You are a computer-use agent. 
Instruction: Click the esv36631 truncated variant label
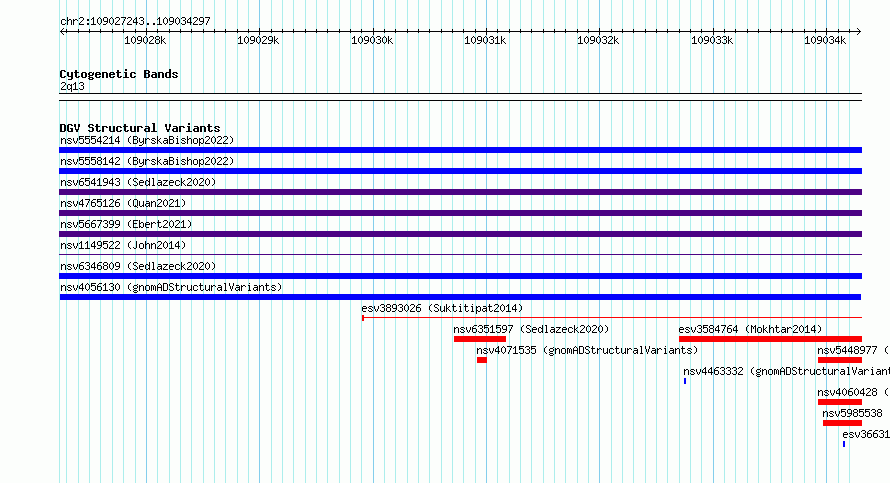coord(866,434)
